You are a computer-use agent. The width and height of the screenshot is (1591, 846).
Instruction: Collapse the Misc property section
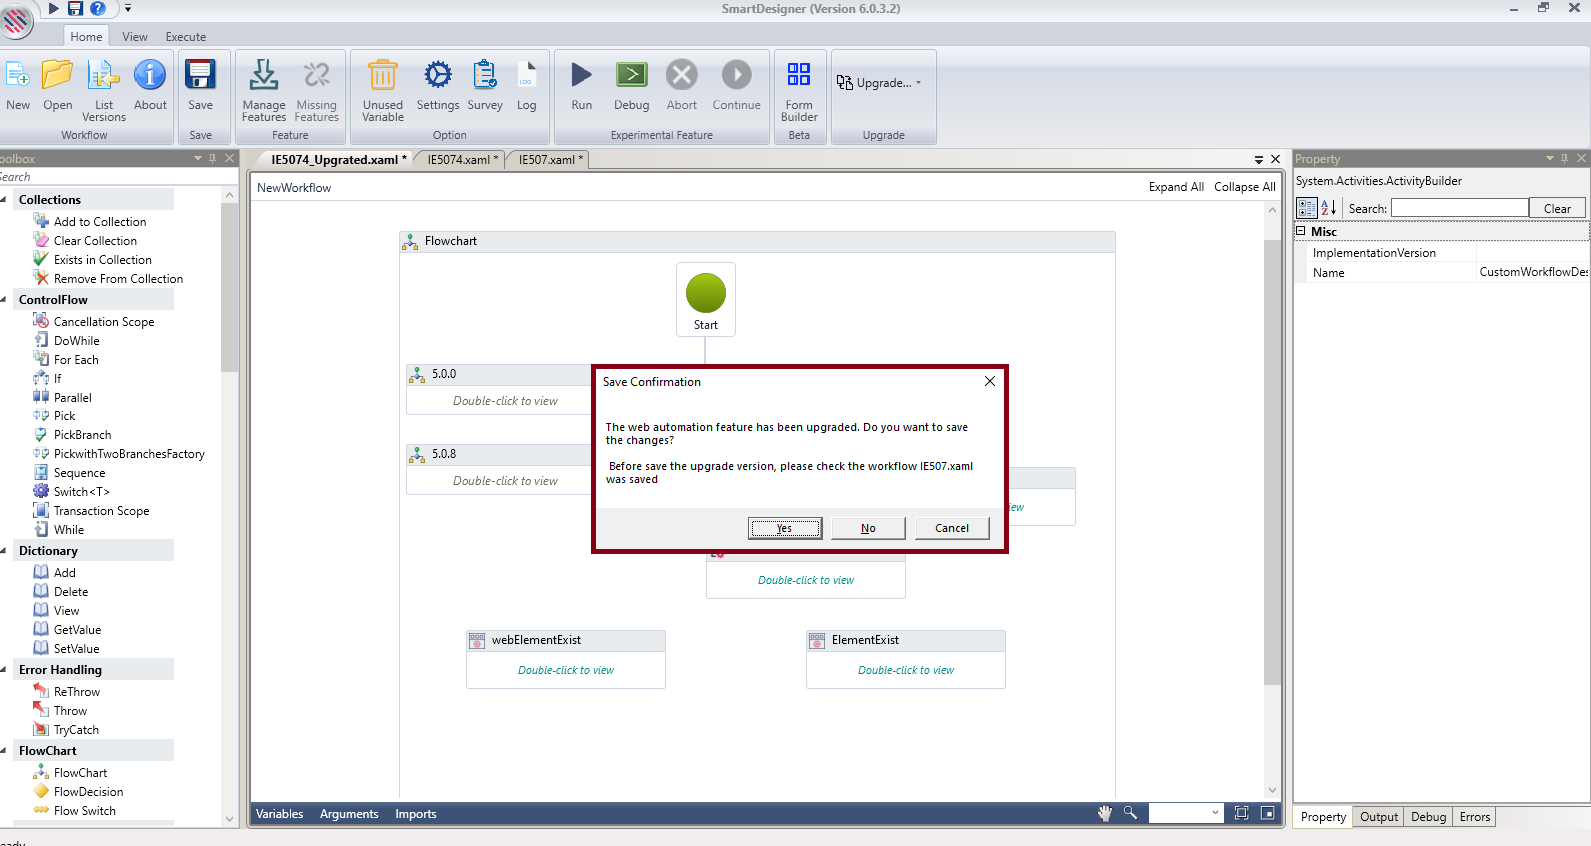point(1302,231)
